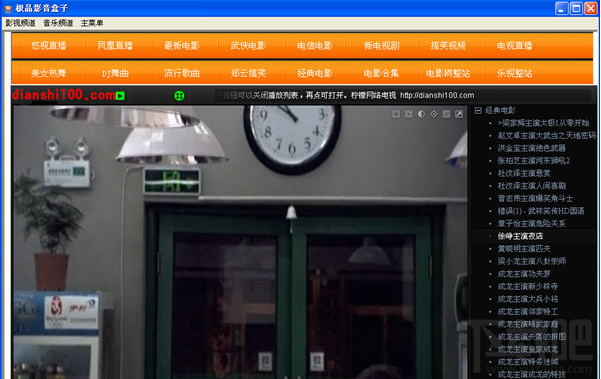The height and width of the screenshot is (379, 601).
Task: Open the 影视频道 menu
Action: pyautogui.click(x=20, y=23)
